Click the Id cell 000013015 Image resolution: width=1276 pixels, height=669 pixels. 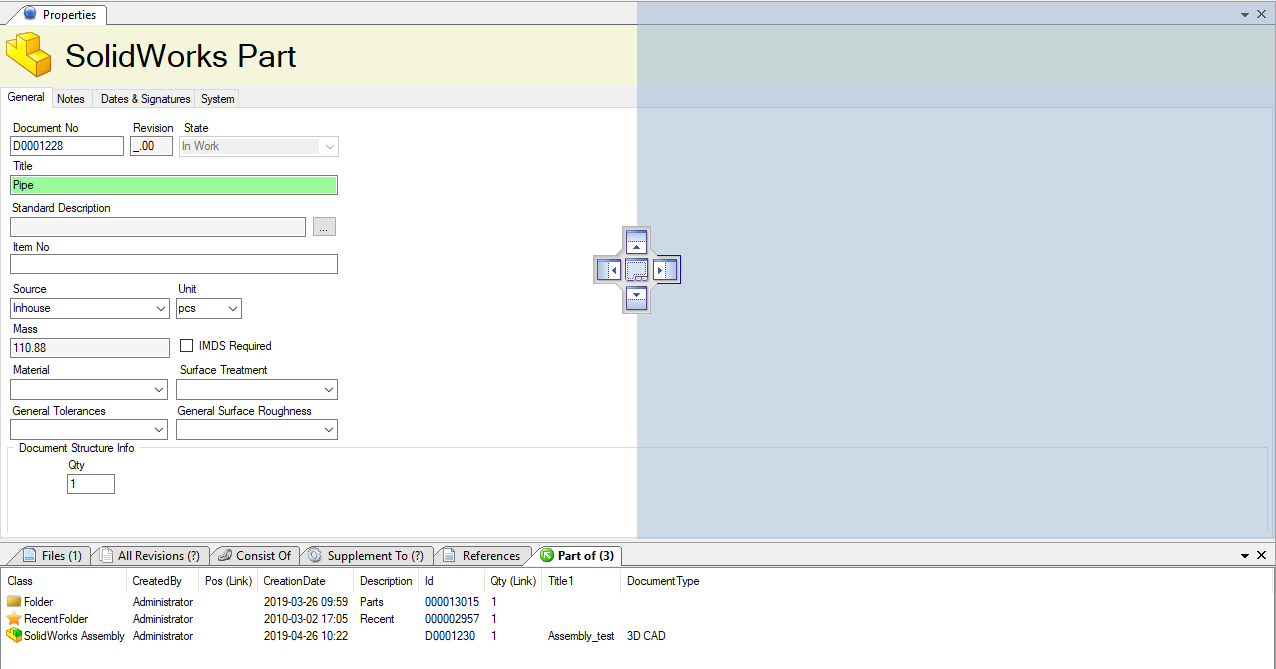point(452,602)
